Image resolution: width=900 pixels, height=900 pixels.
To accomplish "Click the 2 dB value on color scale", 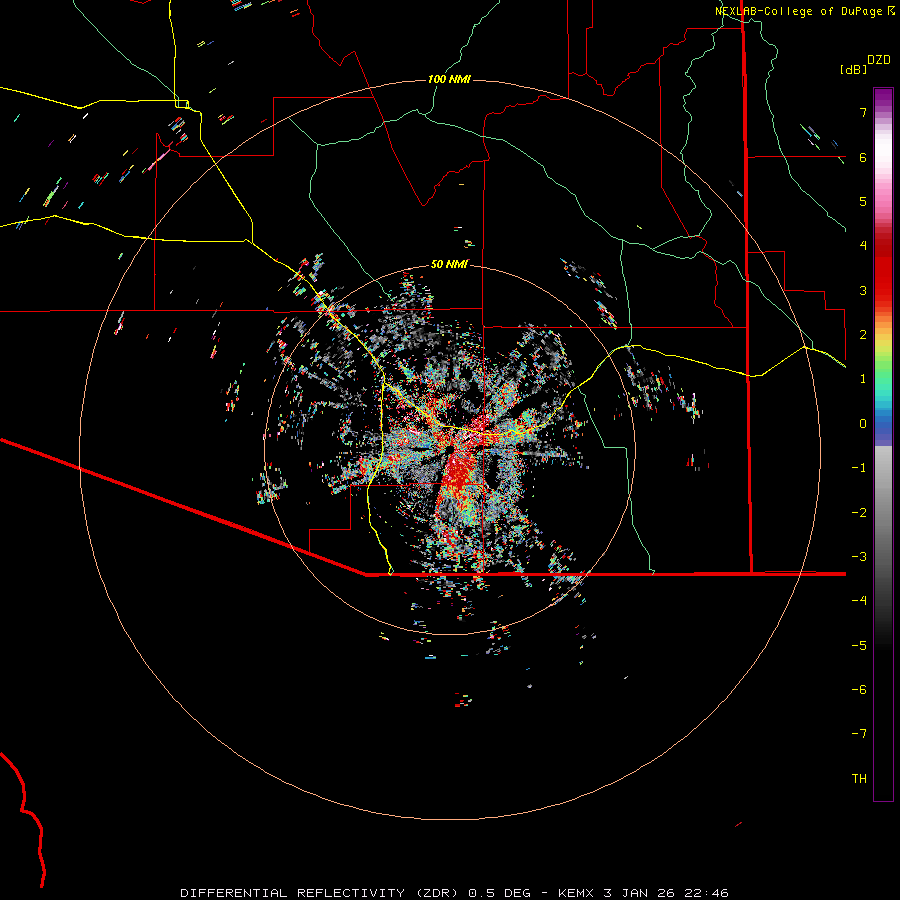I will click(863, 335).
